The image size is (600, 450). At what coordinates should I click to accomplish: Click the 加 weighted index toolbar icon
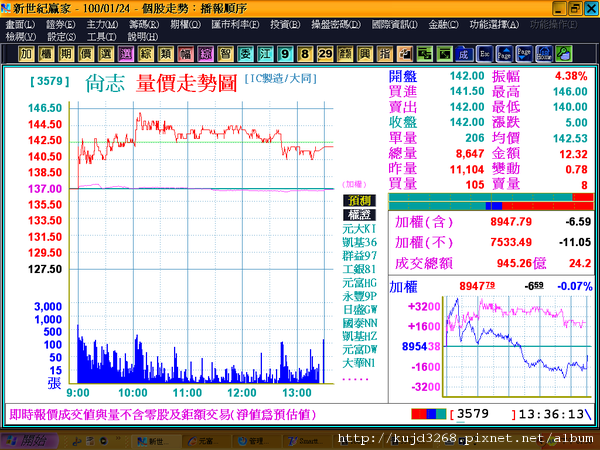coord(26,54)
